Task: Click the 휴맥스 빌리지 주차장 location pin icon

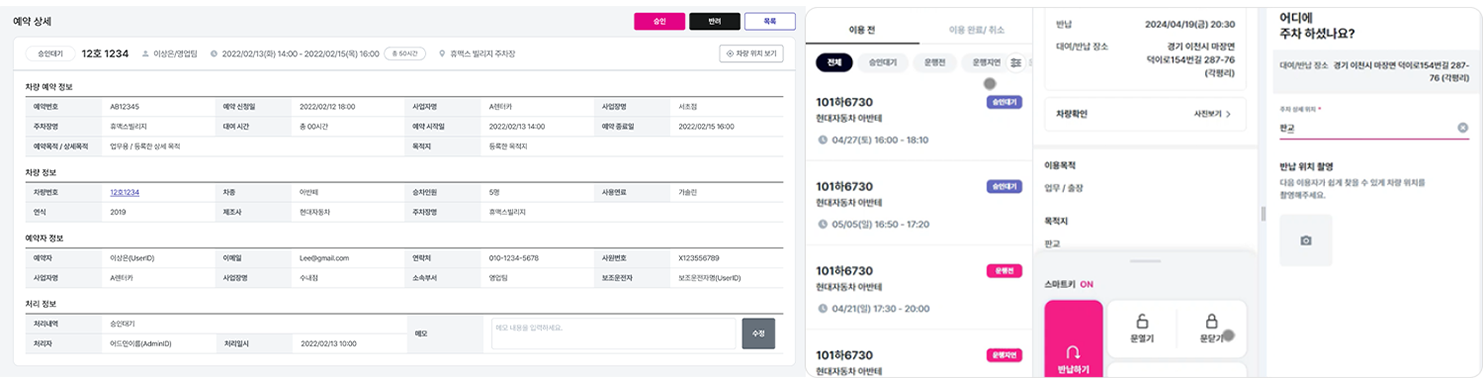Action: pos(442,54)
